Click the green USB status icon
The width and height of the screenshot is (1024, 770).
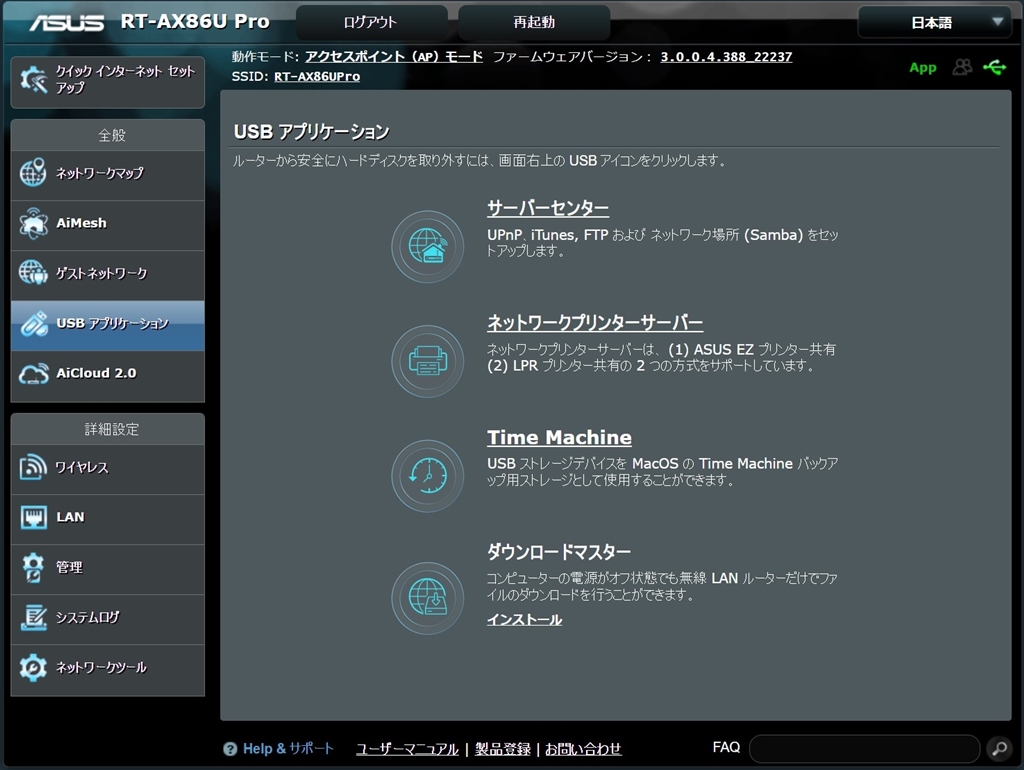995,67
